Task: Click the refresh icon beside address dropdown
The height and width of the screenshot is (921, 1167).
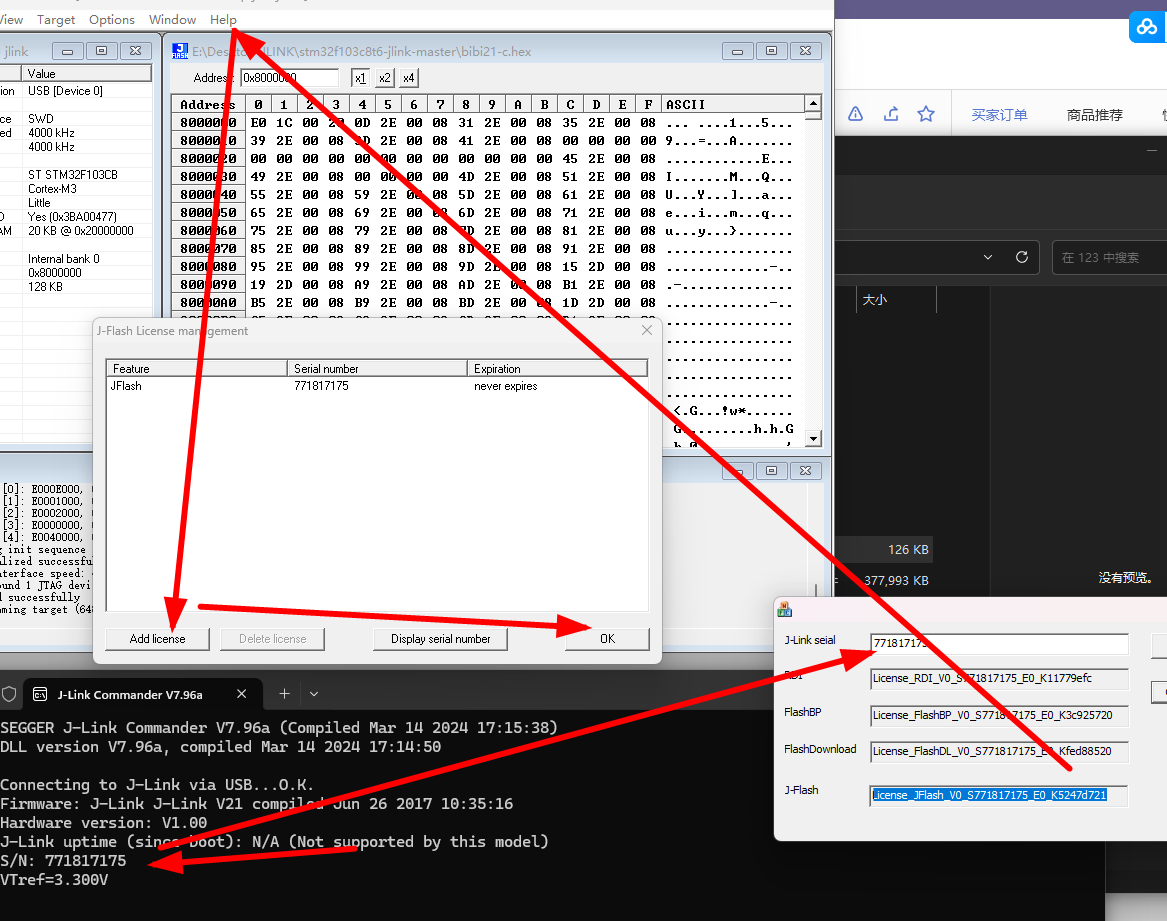Action: [x=1021, y=257]
